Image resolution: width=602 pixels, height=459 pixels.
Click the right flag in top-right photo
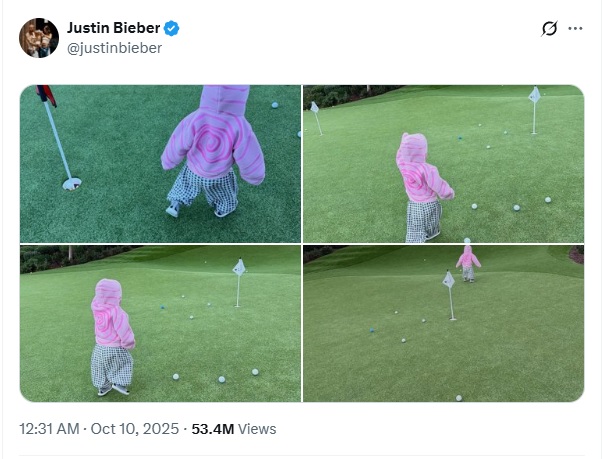pos(534,95)
